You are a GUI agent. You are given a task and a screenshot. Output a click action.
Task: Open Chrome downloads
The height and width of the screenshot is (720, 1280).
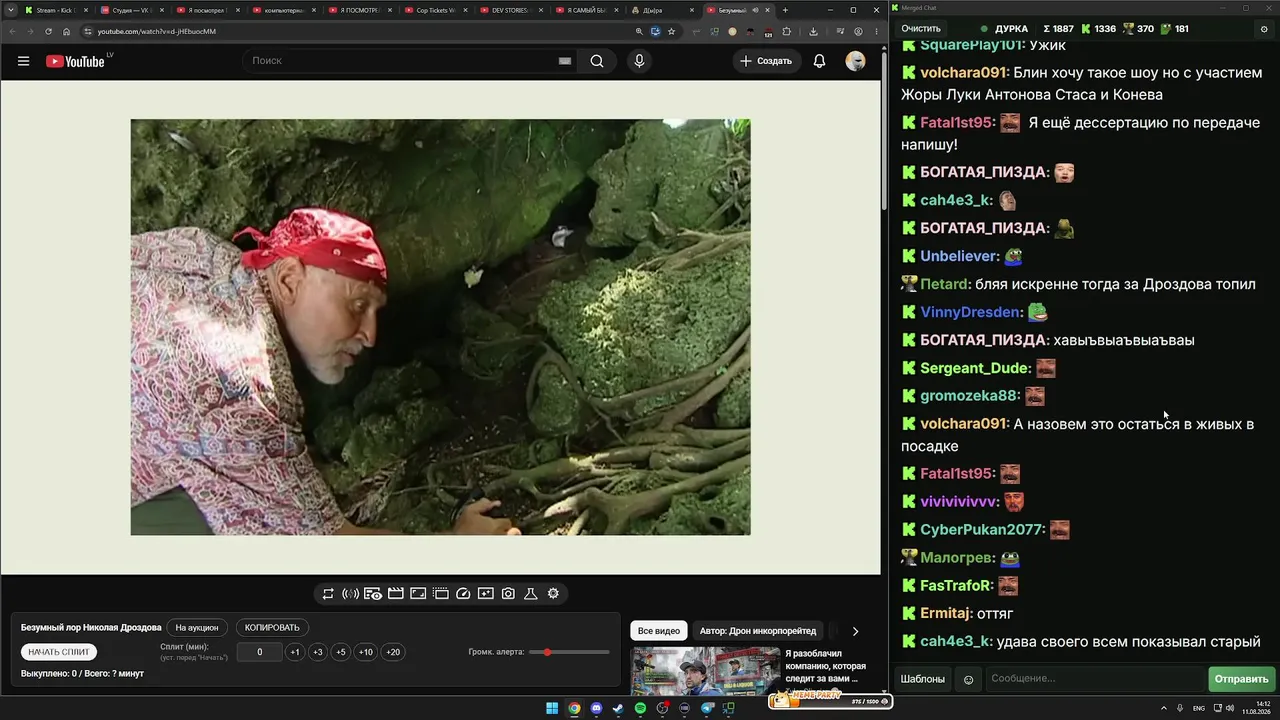click(x=813, y=31)
